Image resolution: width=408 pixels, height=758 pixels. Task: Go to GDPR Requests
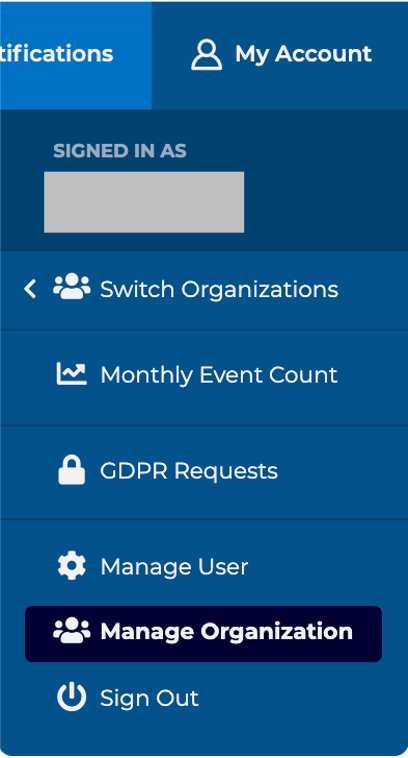[204, 472]
